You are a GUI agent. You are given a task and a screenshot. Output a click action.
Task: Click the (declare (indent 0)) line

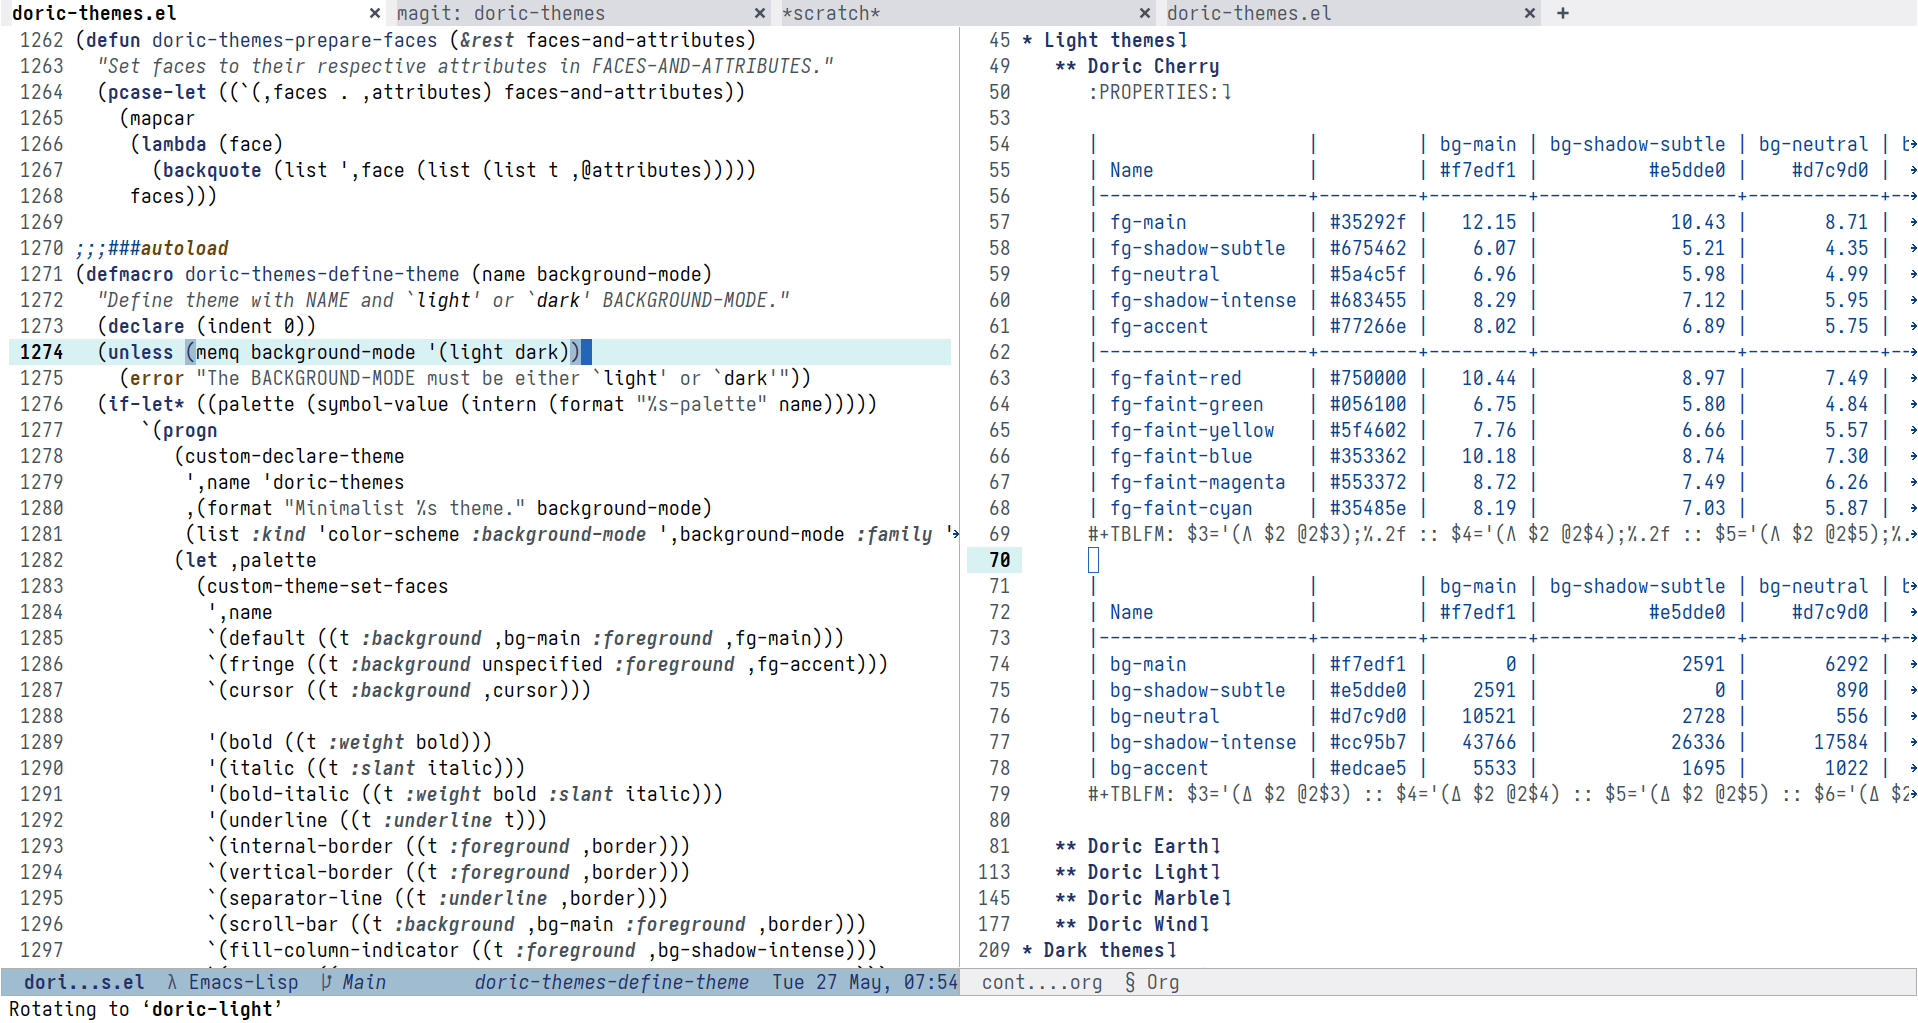pyautogui.click(x=207, y=326)
